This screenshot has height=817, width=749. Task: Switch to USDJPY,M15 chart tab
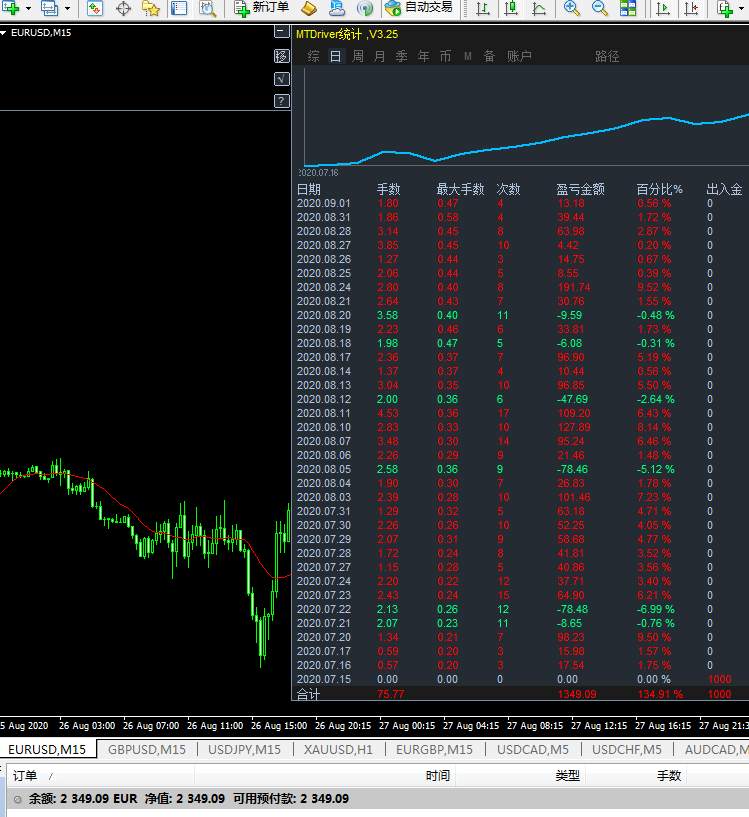tap(244, 749)
